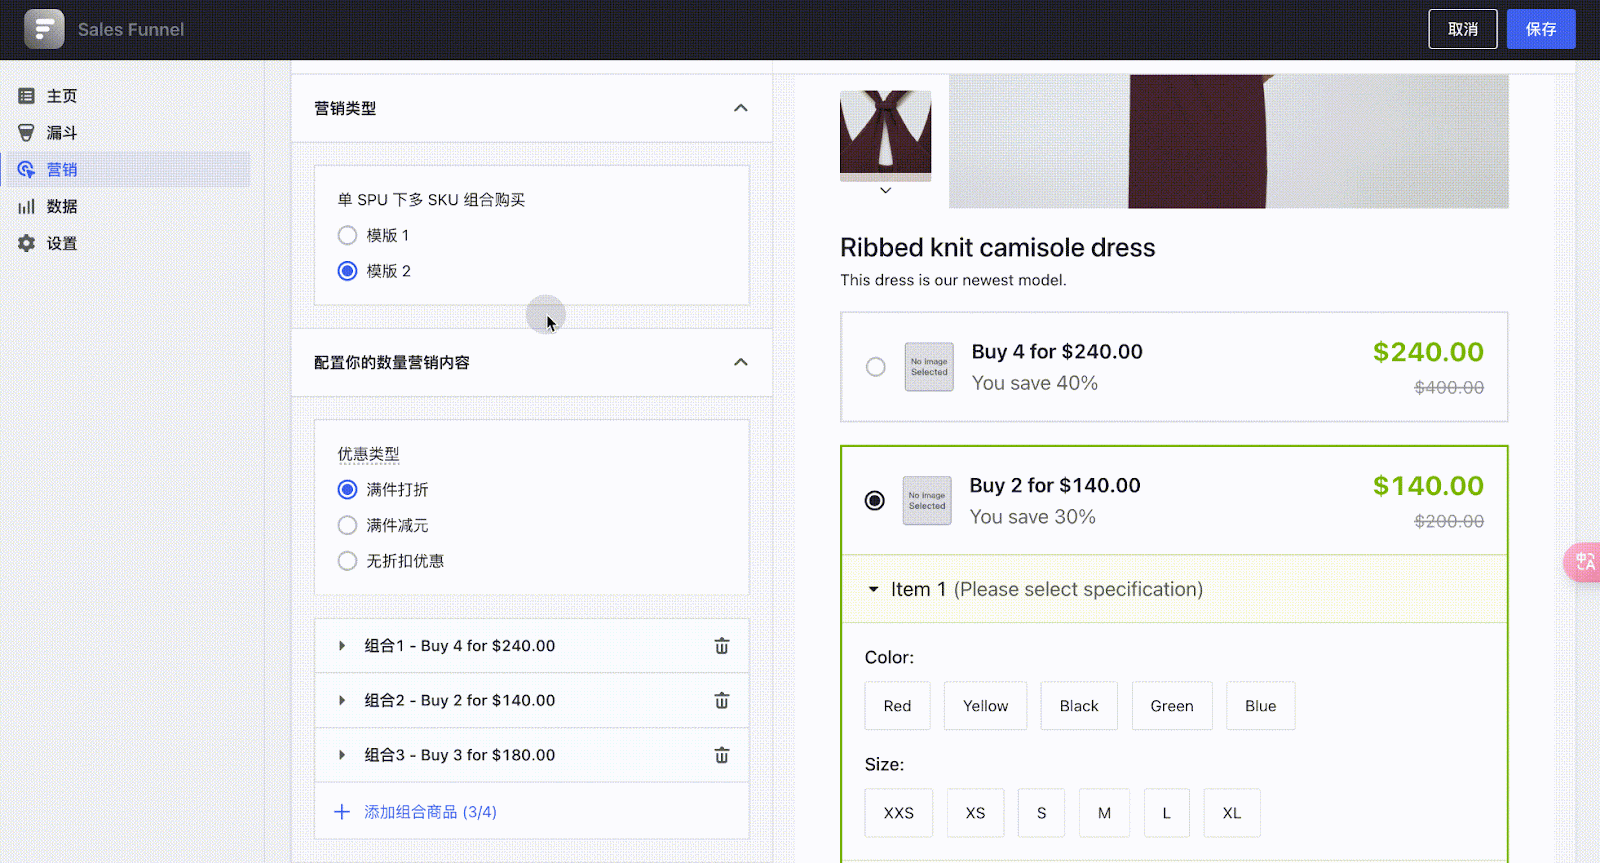
Task: Select 模版 1 radio button
Action: tap(347, 235)
